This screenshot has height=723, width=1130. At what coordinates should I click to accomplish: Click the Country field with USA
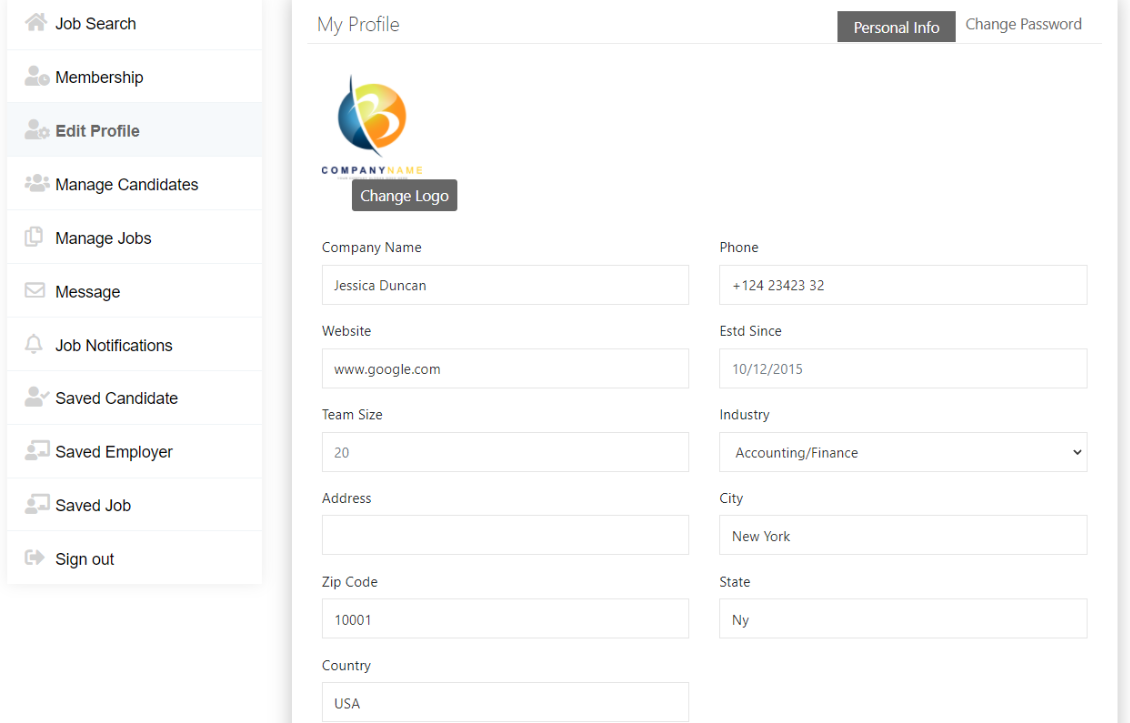(505, 702)
